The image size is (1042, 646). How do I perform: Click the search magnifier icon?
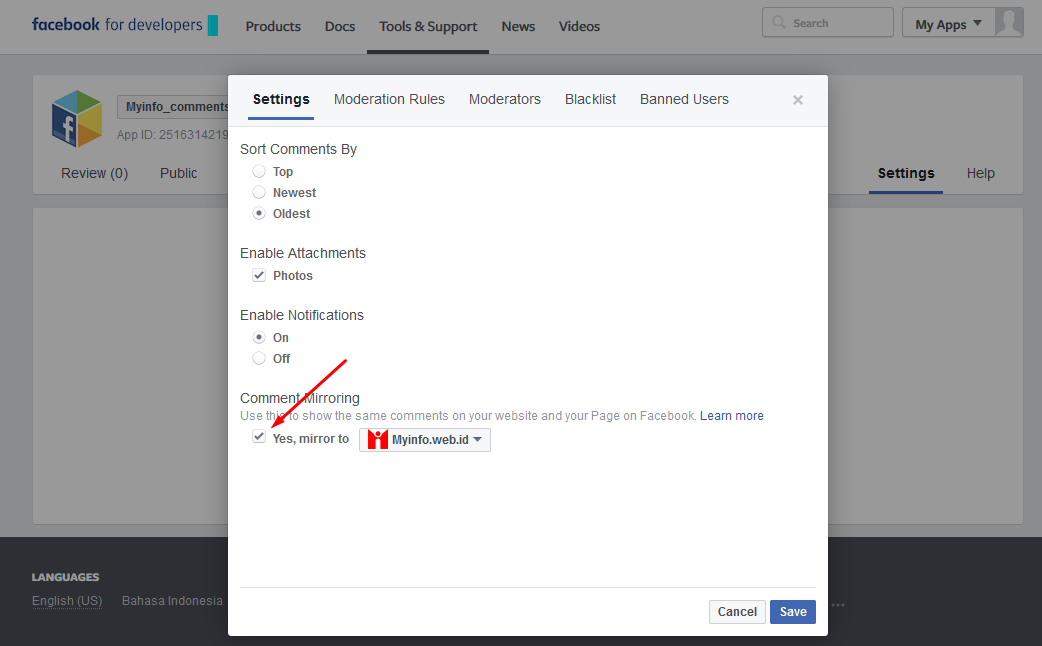778,23
